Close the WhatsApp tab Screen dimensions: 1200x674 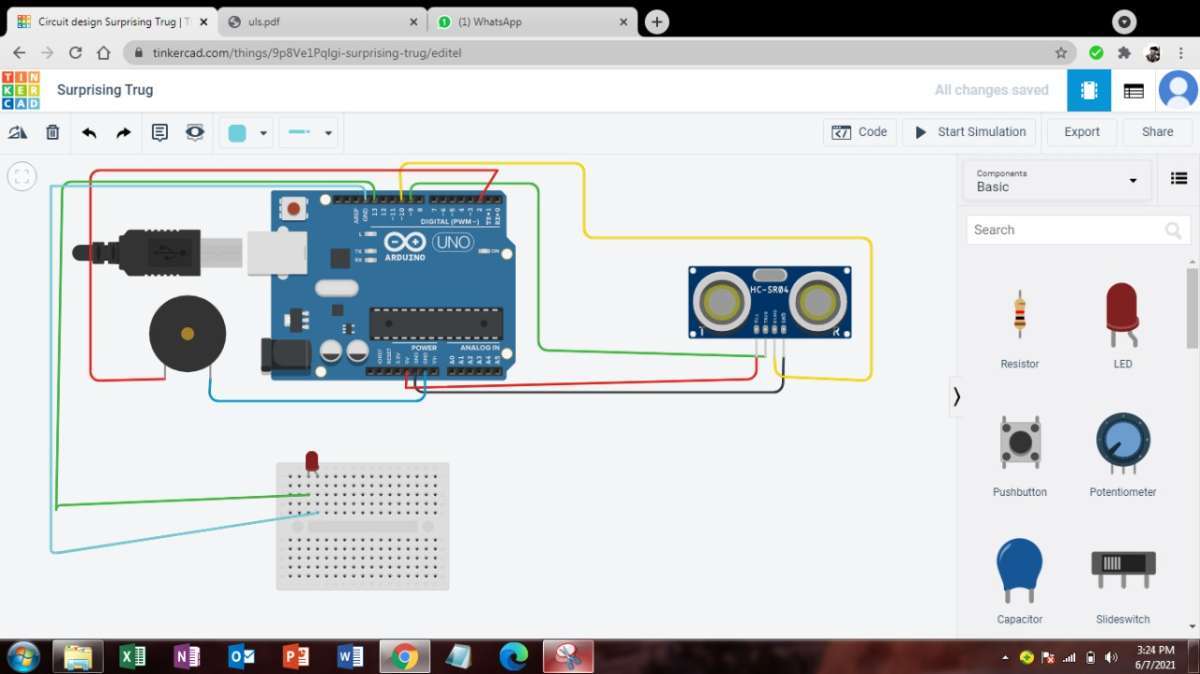pyautogui.click(x=623, y=22)
